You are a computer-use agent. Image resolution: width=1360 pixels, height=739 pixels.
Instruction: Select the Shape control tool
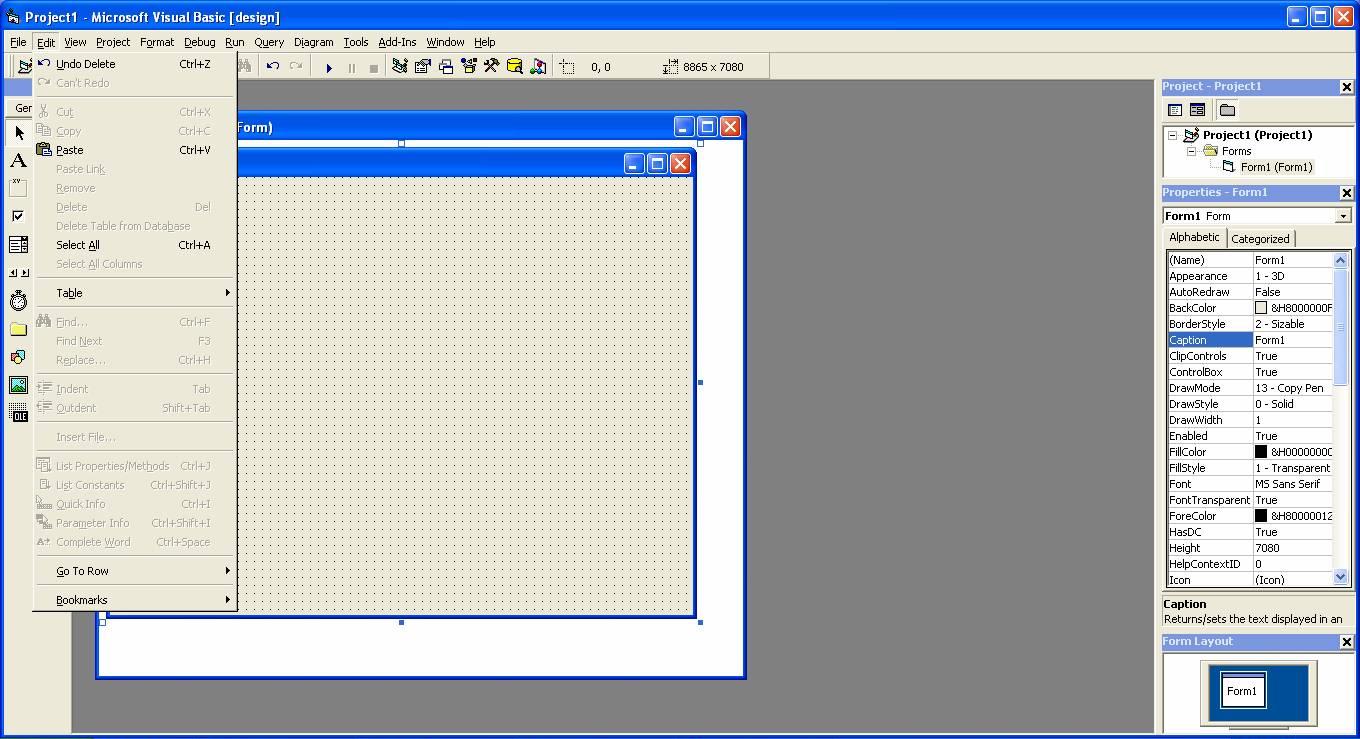click(x=18, y=356)
